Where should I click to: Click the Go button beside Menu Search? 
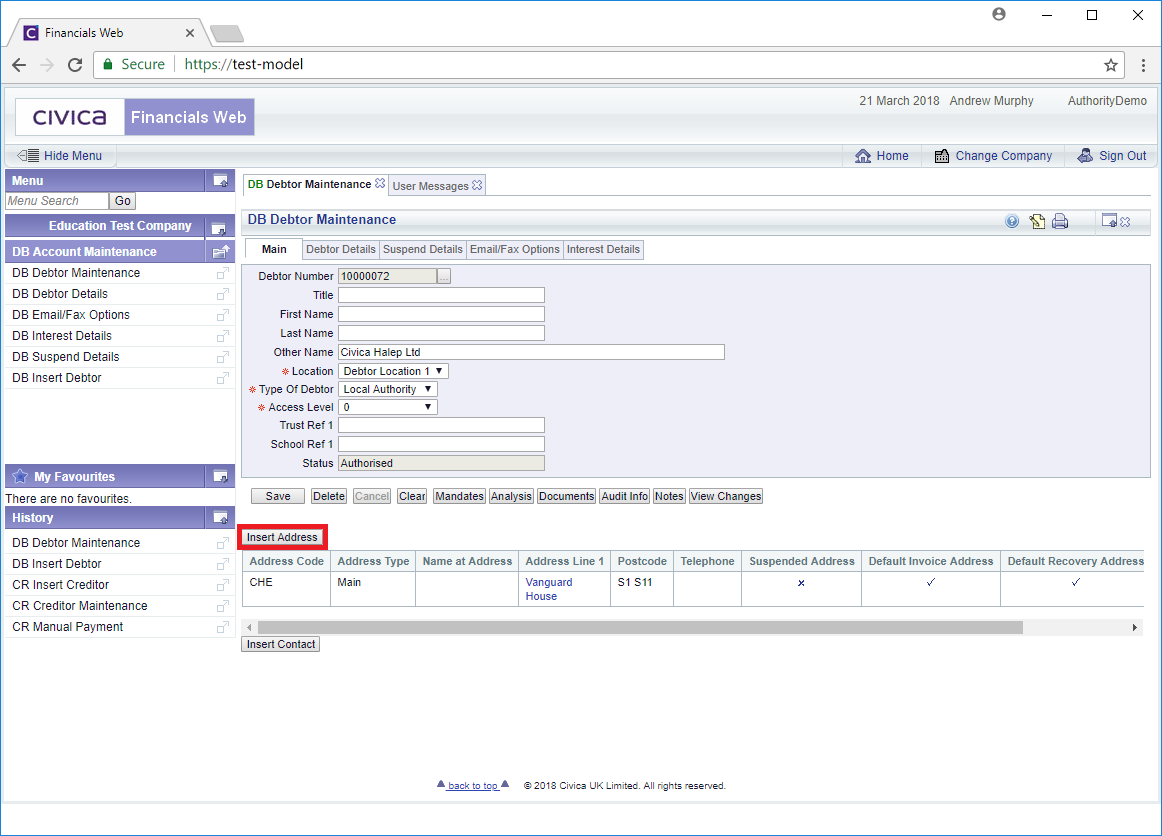pyautogui.click(x=122, y=201)
